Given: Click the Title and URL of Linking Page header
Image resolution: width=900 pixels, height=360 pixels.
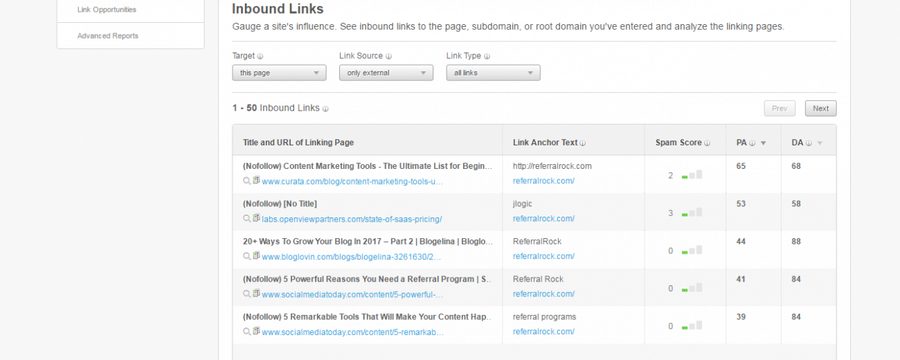Looking at the screenshot, I should (x=298, y=143).
